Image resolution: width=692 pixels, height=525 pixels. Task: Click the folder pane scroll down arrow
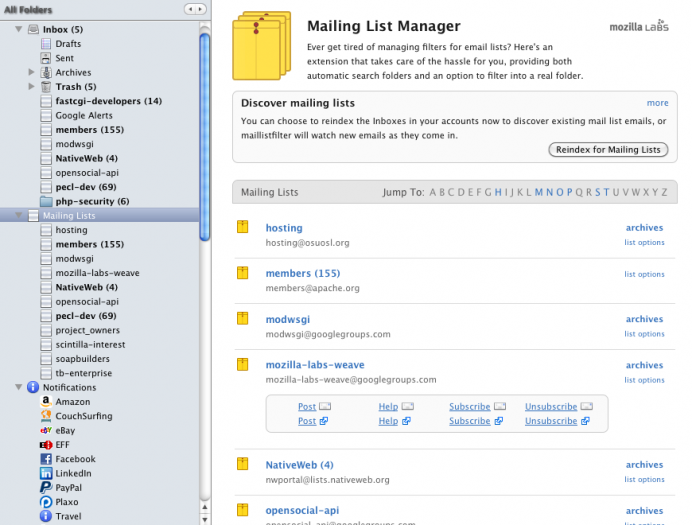(x=204, y=519)
